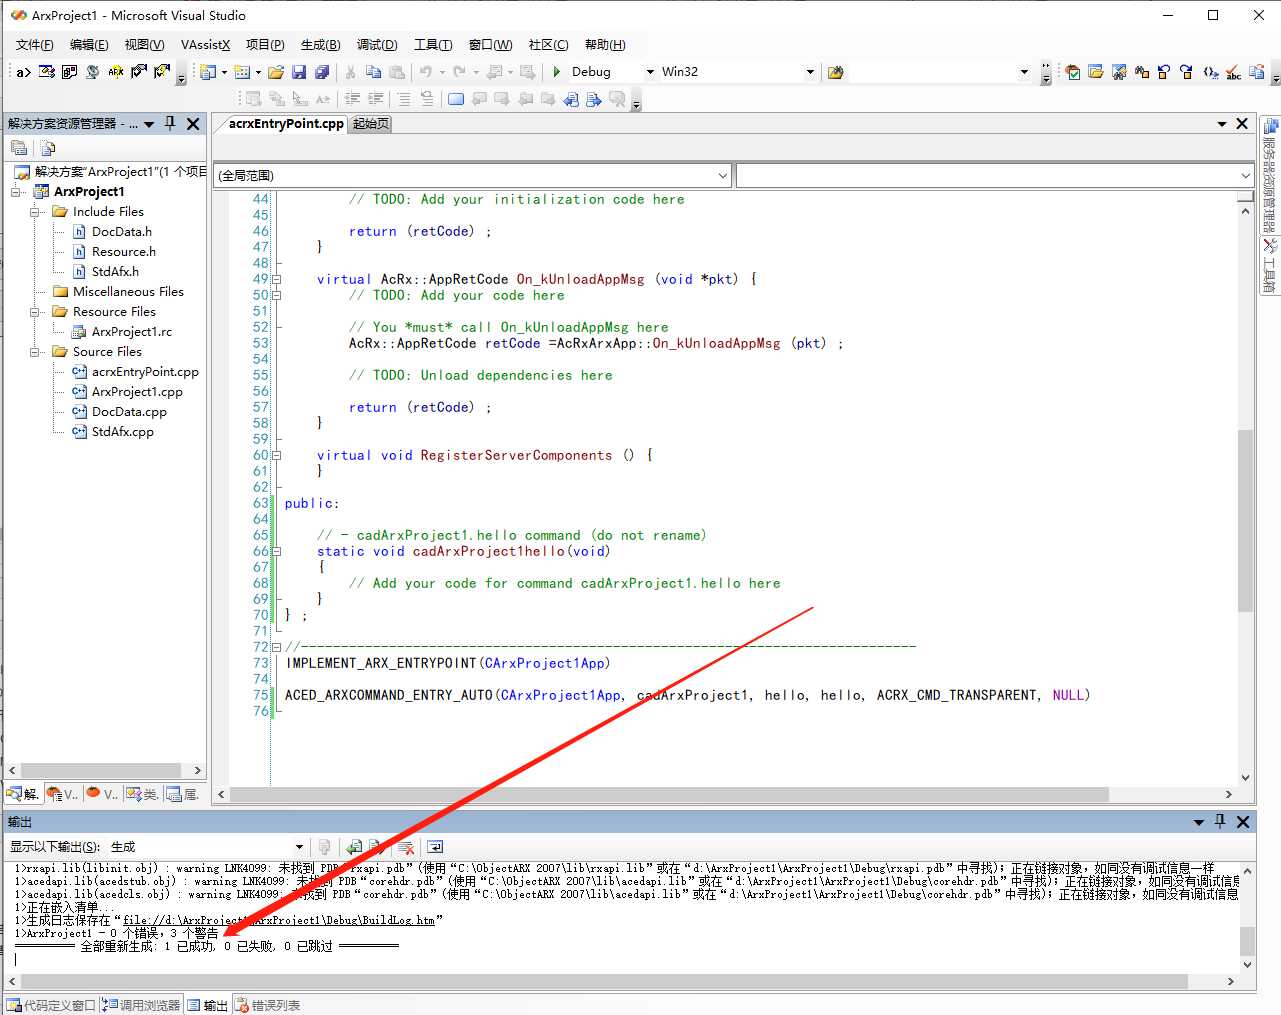This screenshot has height=1015, width=1281.
Task: Collapse the ArxProject1 project node
Action: (x=16, y=192)
